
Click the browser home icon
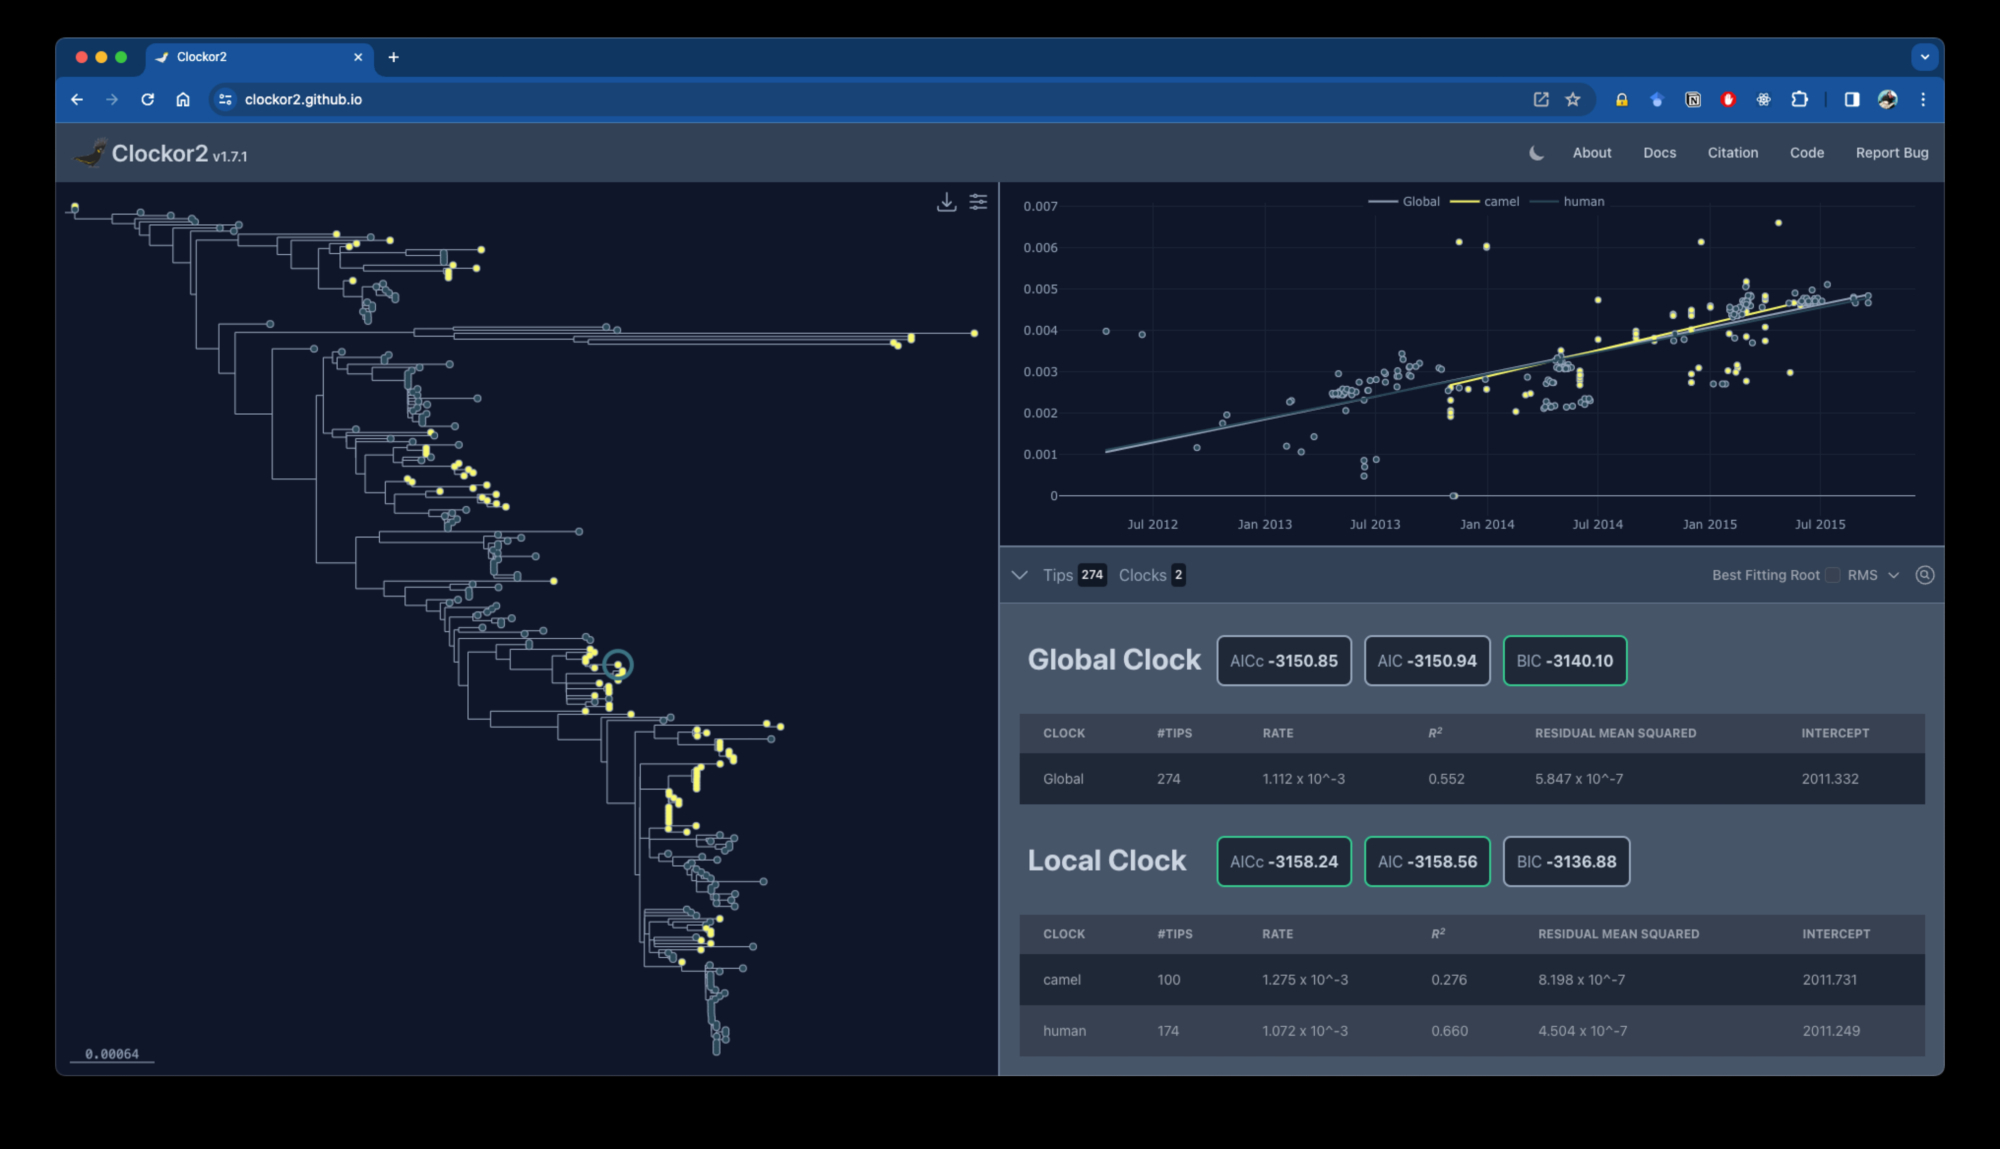[x=183, y=99]
